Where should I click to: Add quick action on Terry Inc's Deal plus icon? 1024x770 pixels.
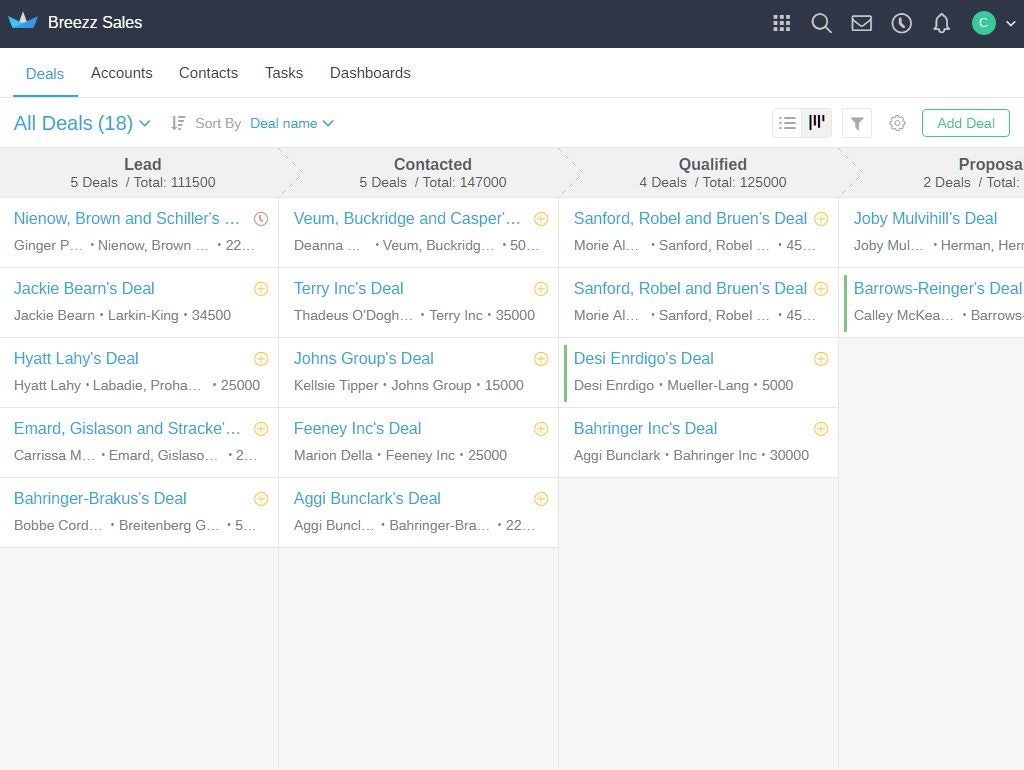click(541, 288)
